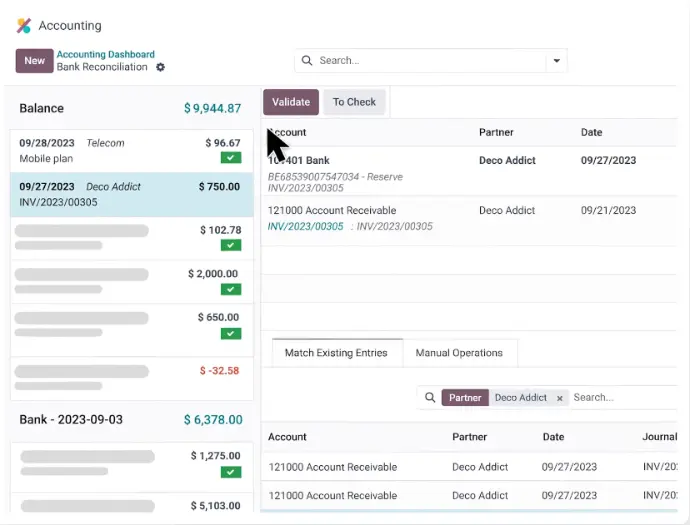Click the To Check button

(x=354, y=102)
